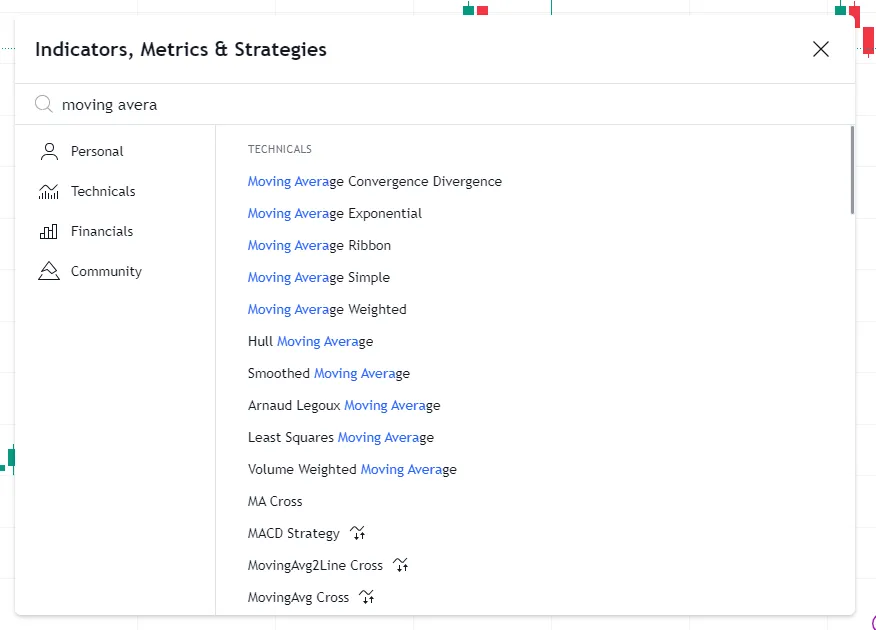The width and height of the screenshot is (876, 630).
Task: Click the results list scrollbar thumb
Action: coord(852,170)
